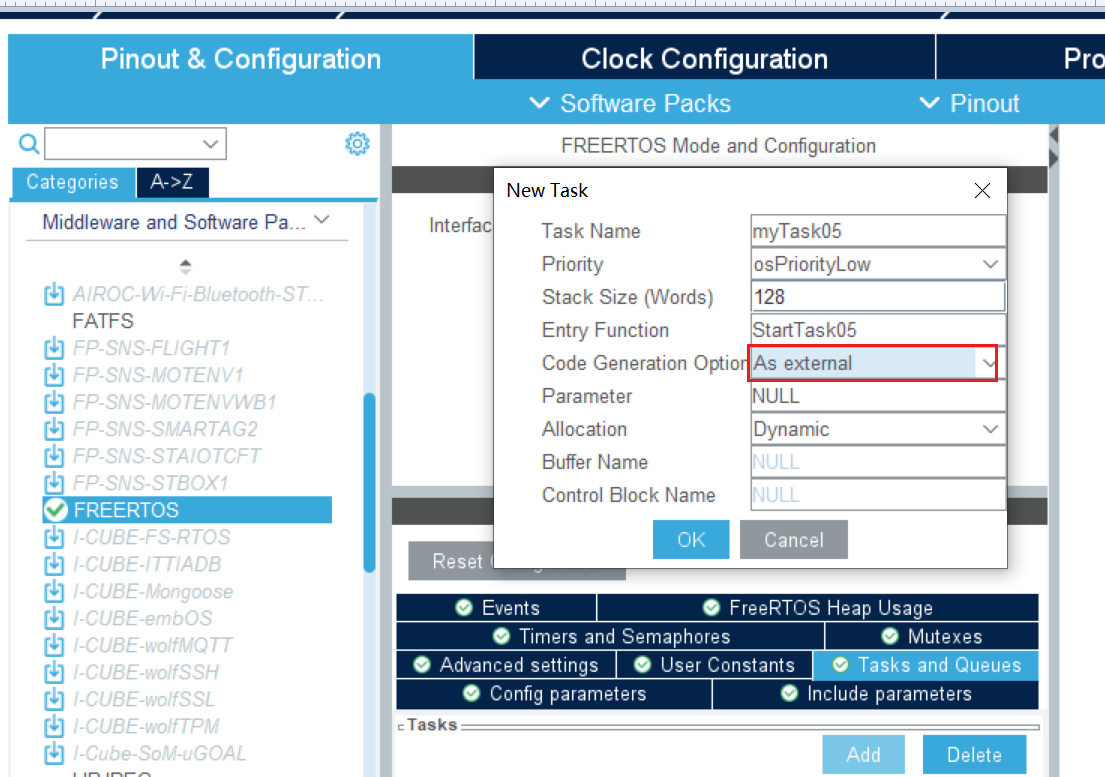Open the search box dropdown arrow
Image resolution: width=1105 pixels, height=777 pixels.
click(210, 144)
